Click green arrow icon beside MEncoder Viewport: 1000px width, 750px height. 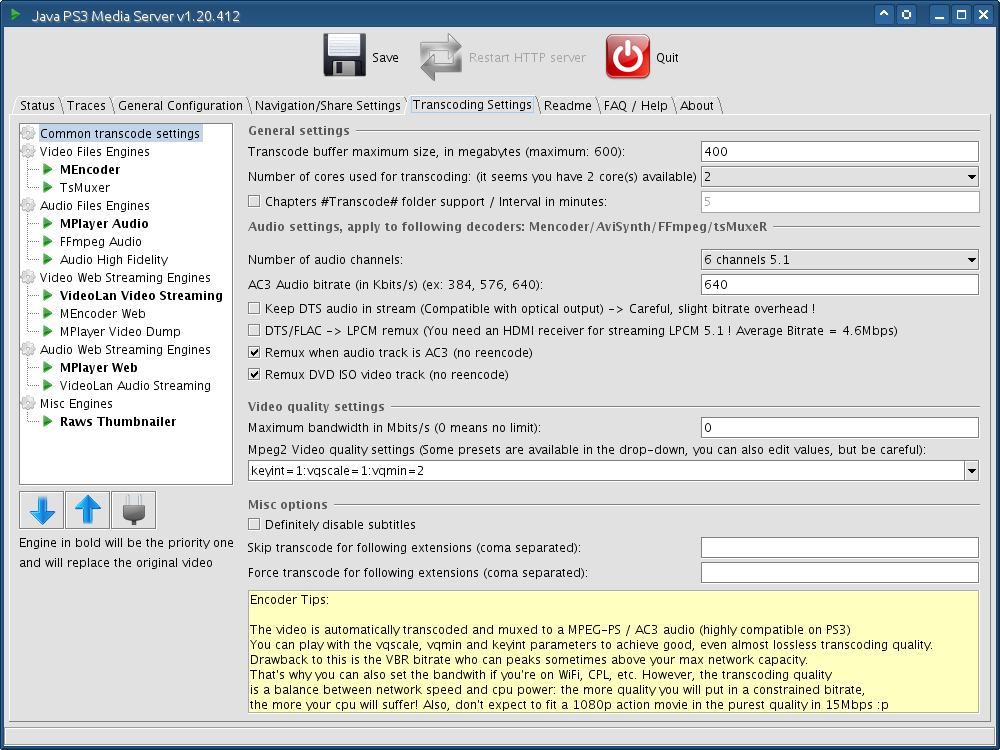(x=48, y=170)
